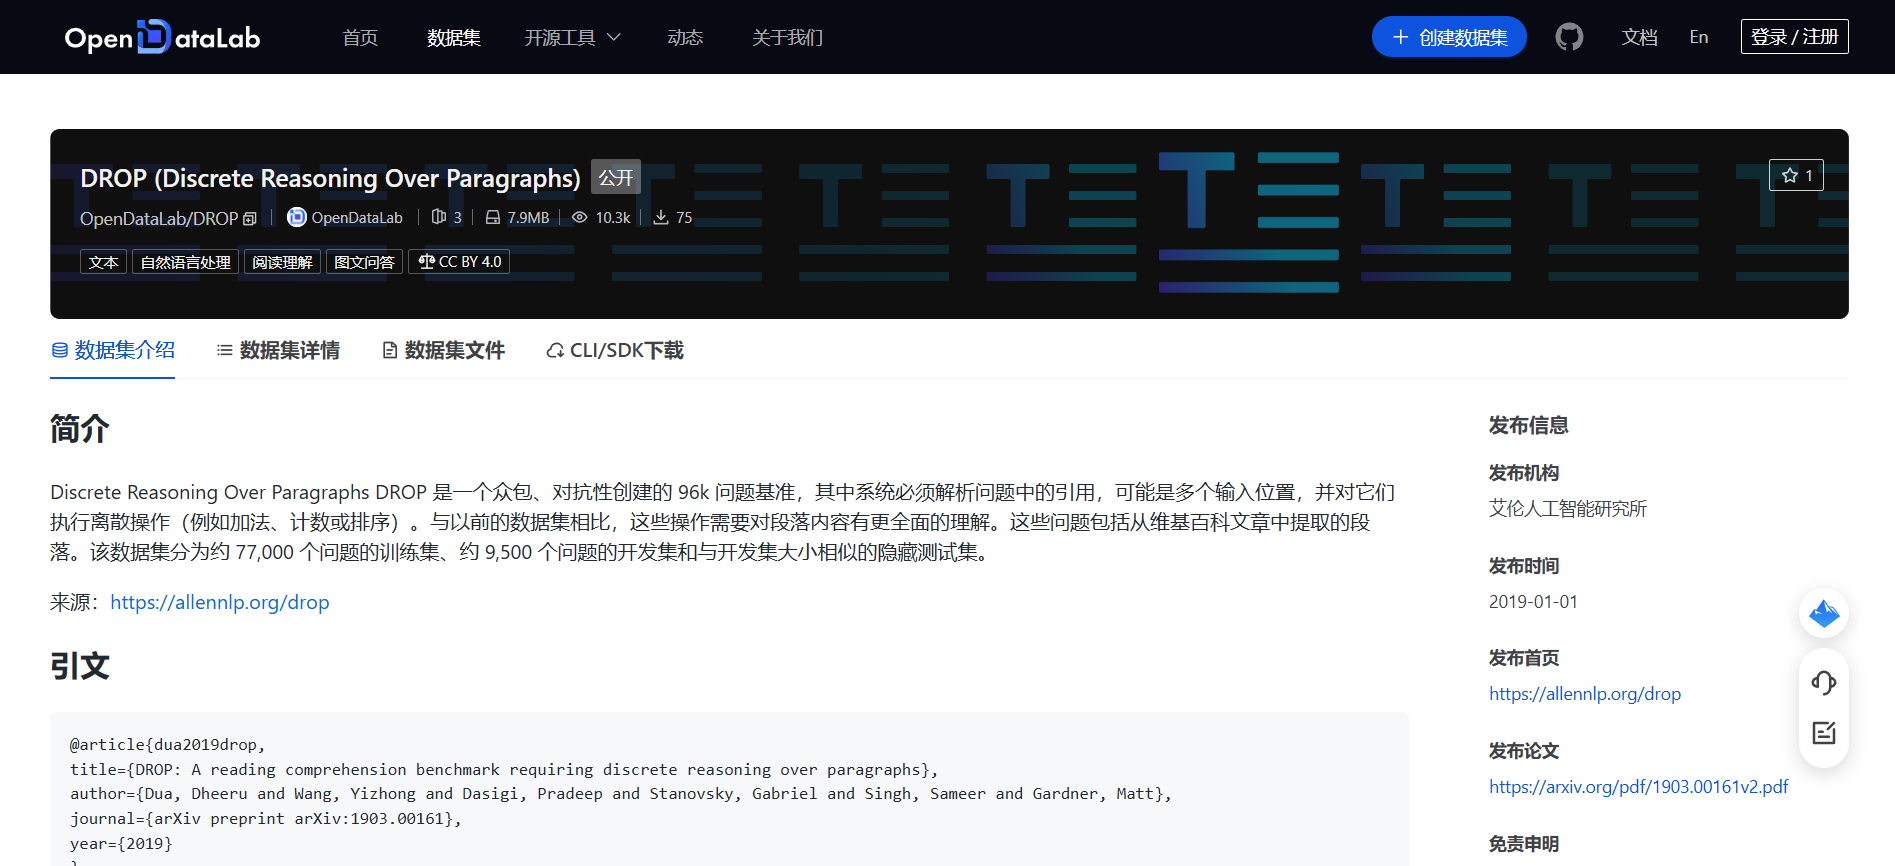
Task: Open the 关于我们 nav item
Action: (787, 37)
